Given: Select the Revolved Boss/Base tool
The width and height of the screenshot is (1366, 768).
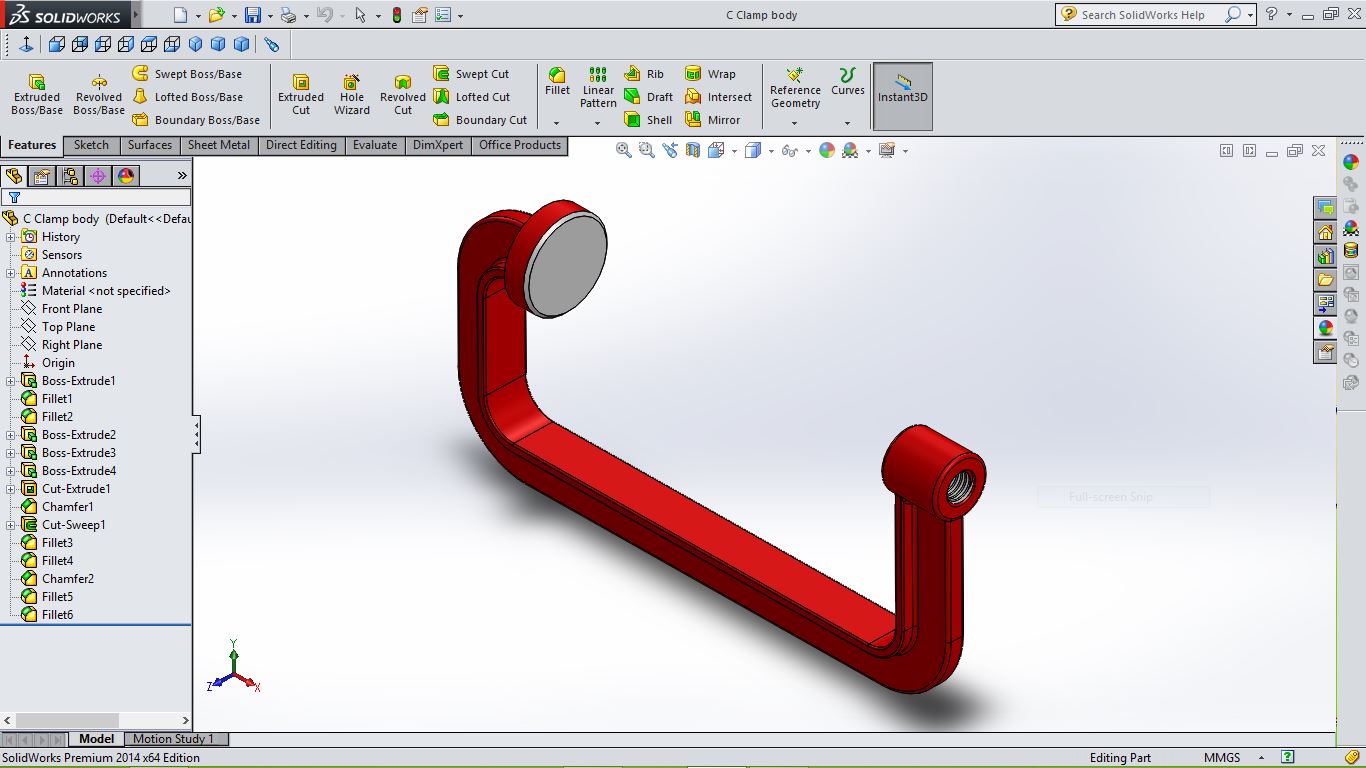Looking at the screenshot, I should tap(99, 94).
